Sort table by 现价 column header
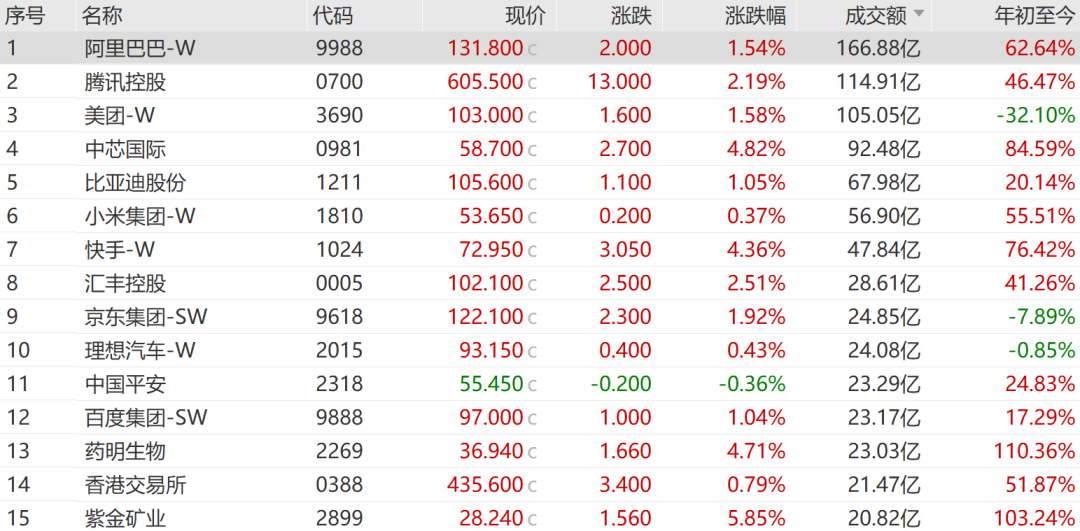The width and height of the screenshot is (1080, 531). [x=526, y=15]
